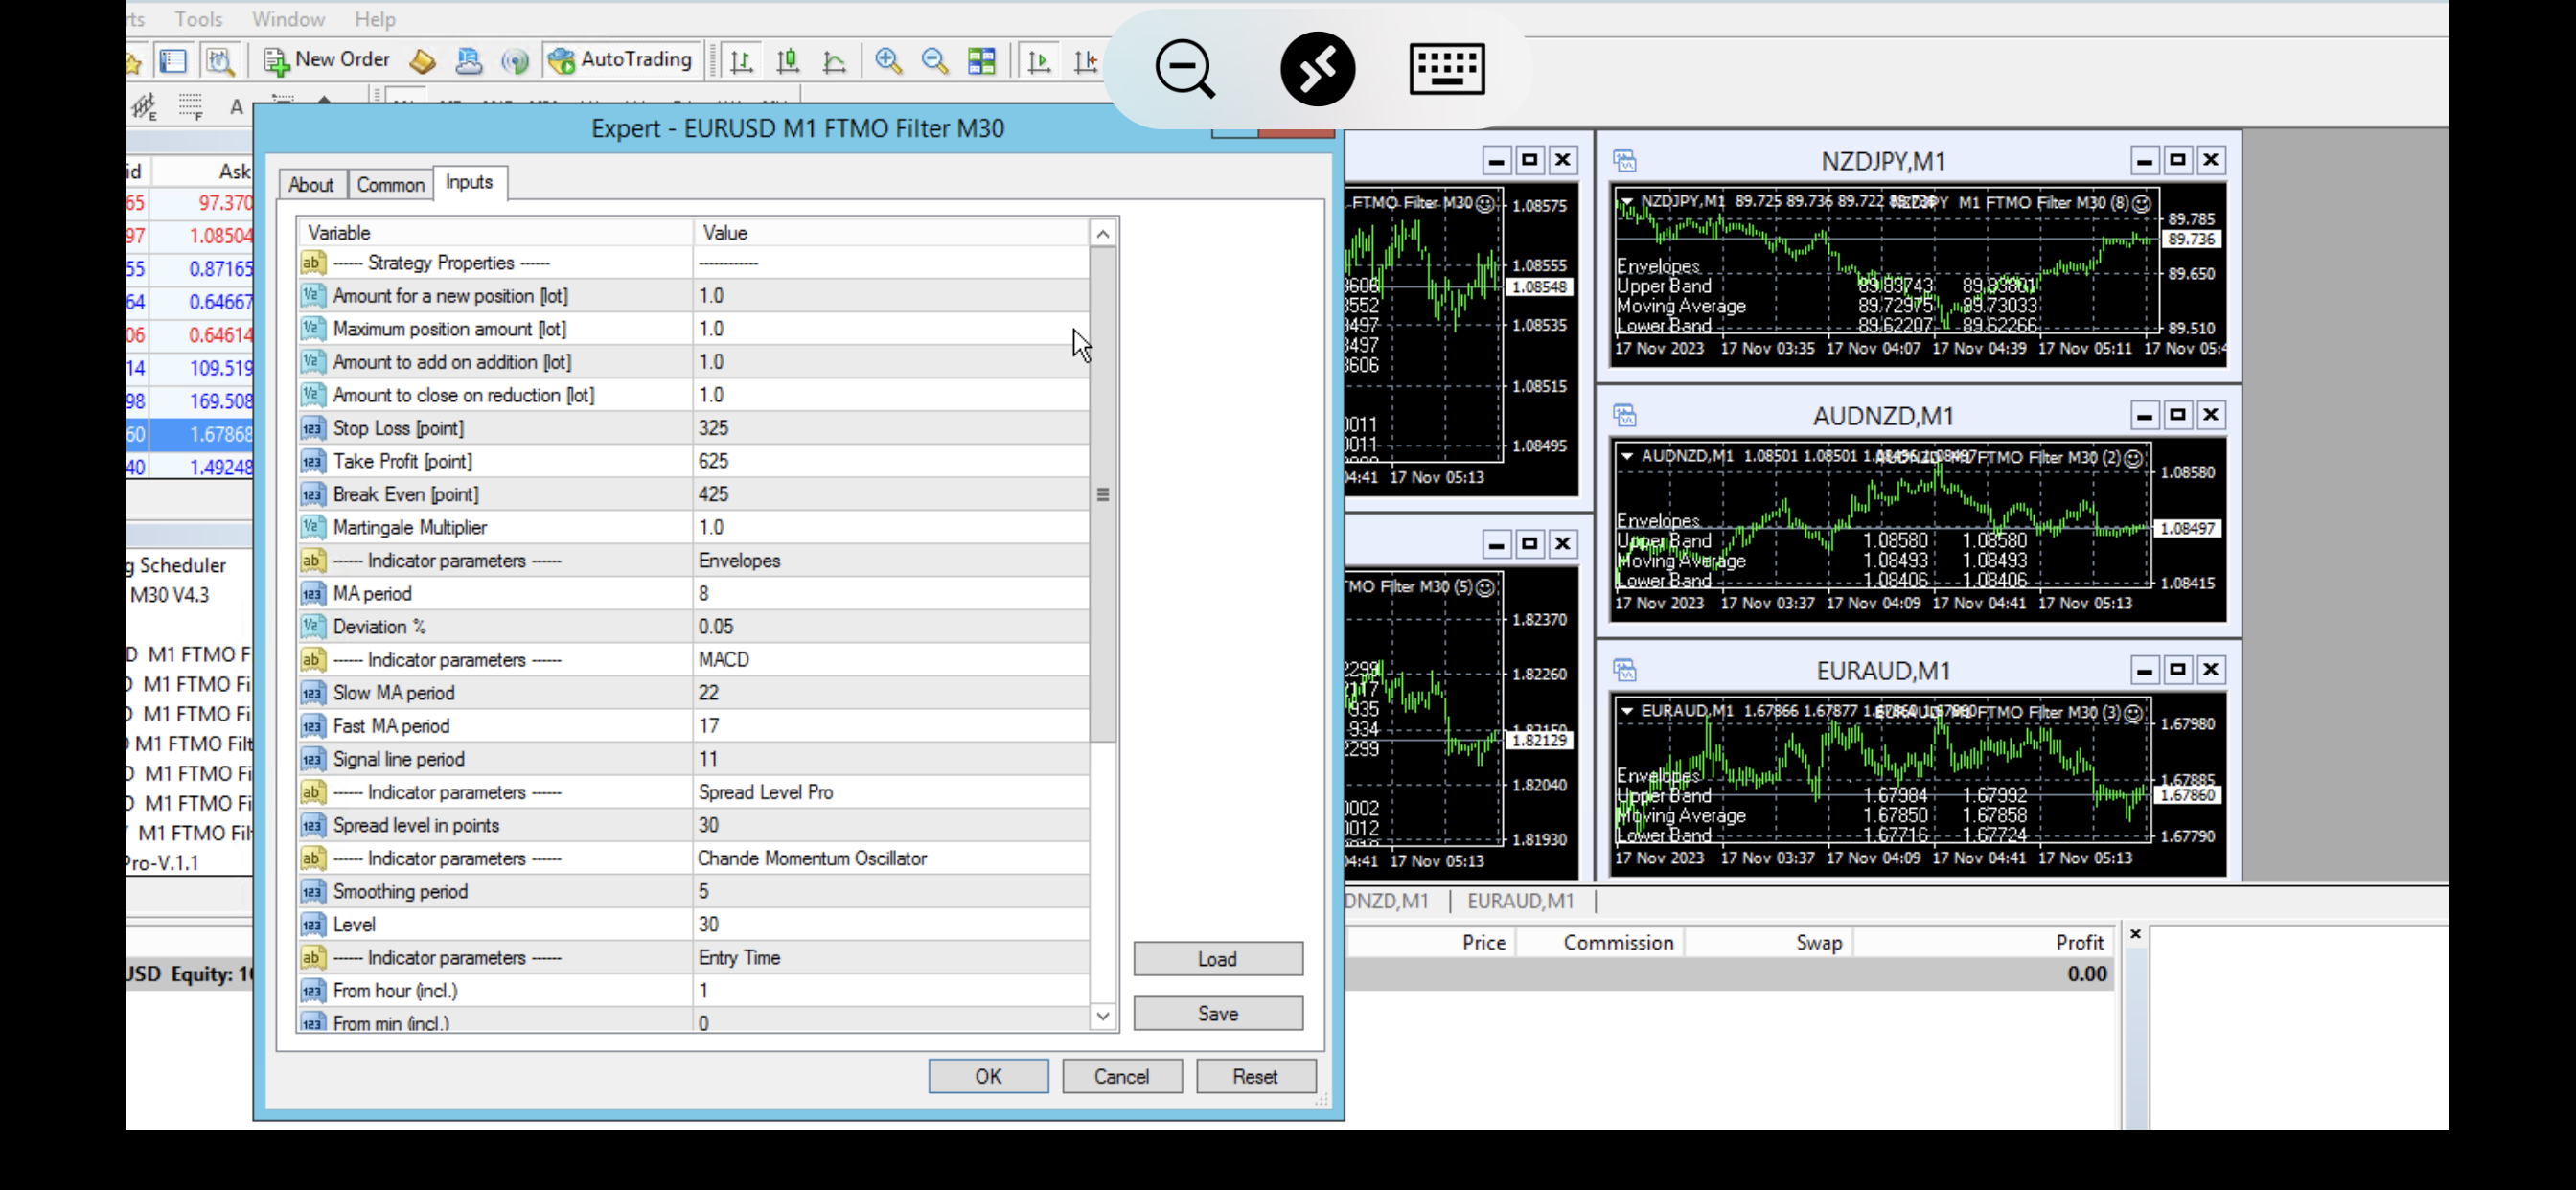Sort trades by the Swap column
The image size is (2576, 1190).
pos(1768,942)
